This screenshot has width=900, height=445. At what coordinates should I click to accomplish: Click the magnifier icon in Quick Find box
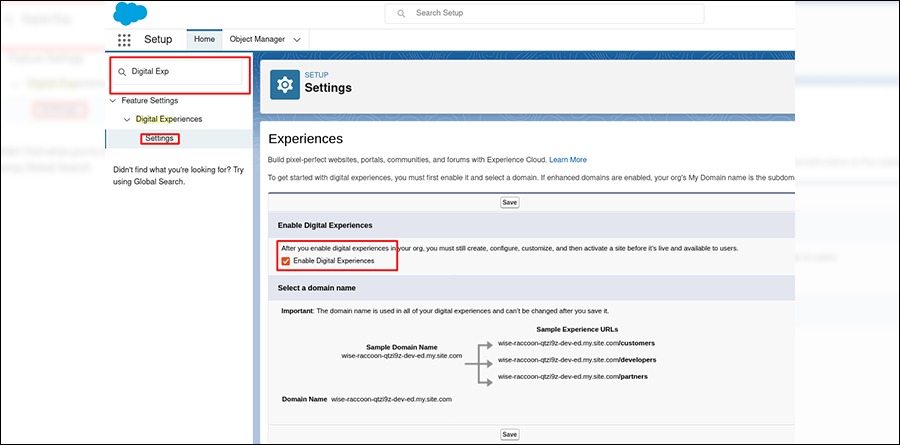(x=122, y=72)
